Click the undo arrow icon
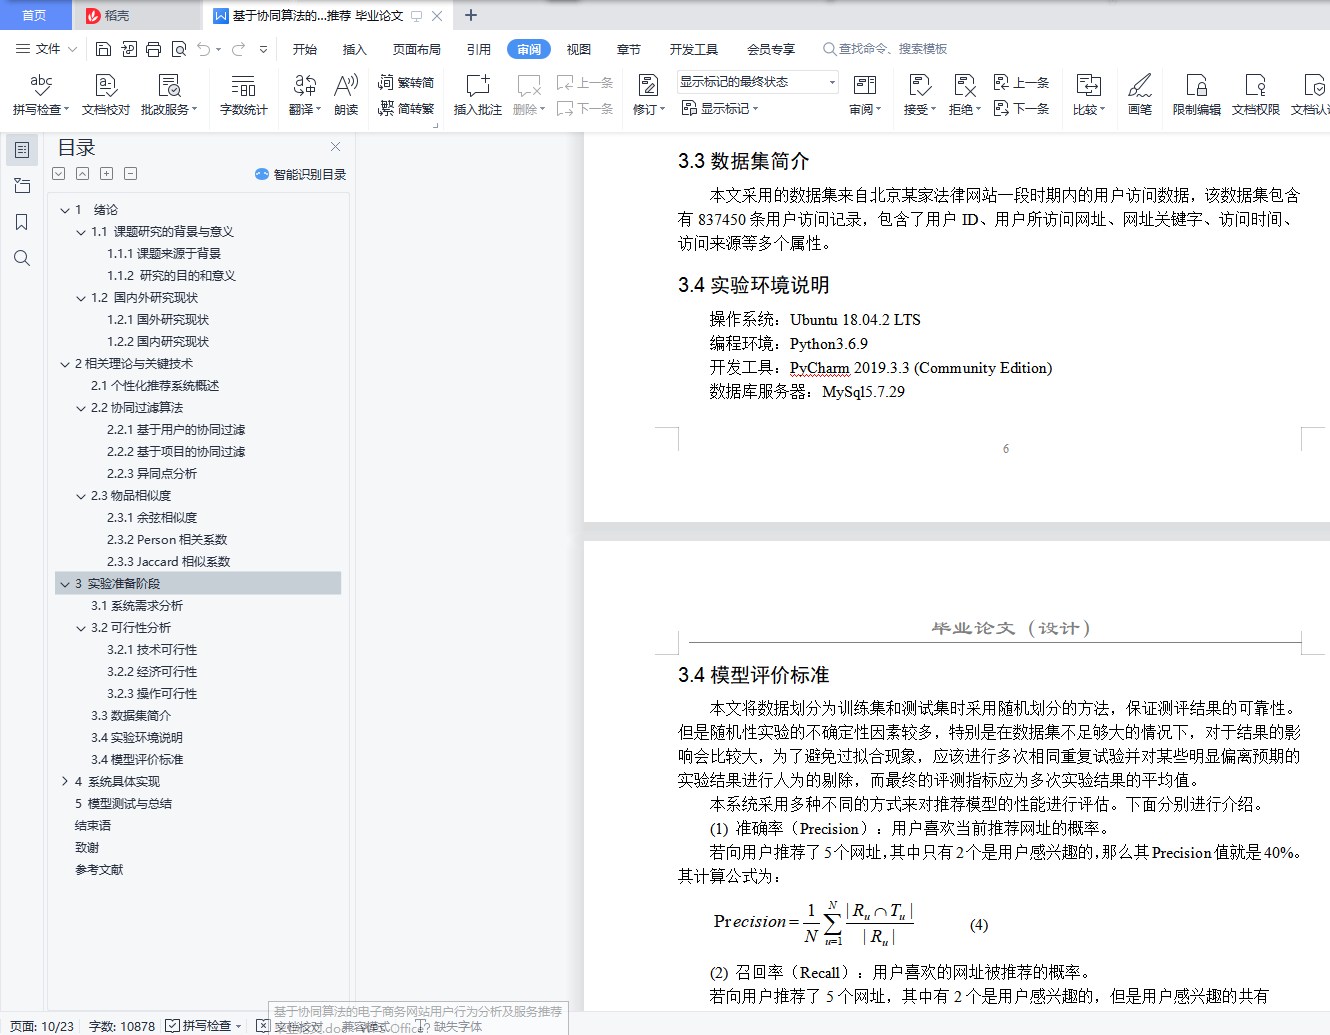Image resolution: width=1330 pixels, height=1035 pixels. point(204,49)
